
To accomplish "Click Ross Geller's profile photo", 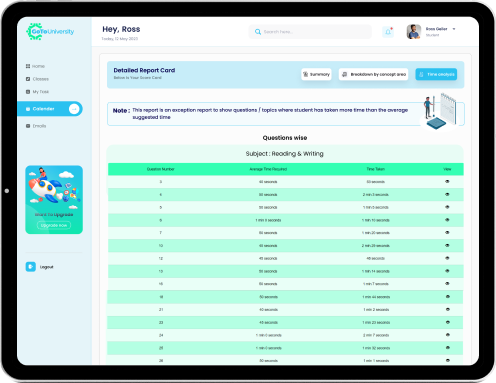I will coord(414,32).
